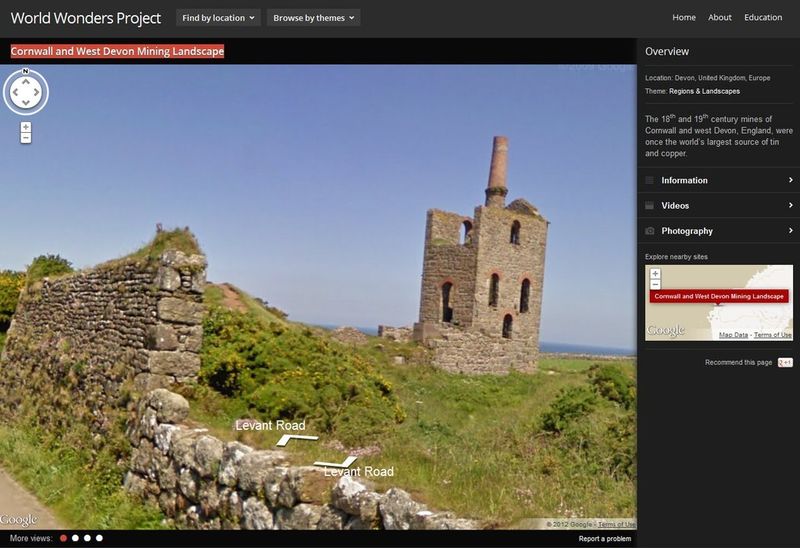The image size is (800, 548).
Task: Click the Information section icon
Action: (x=649, y=180)
